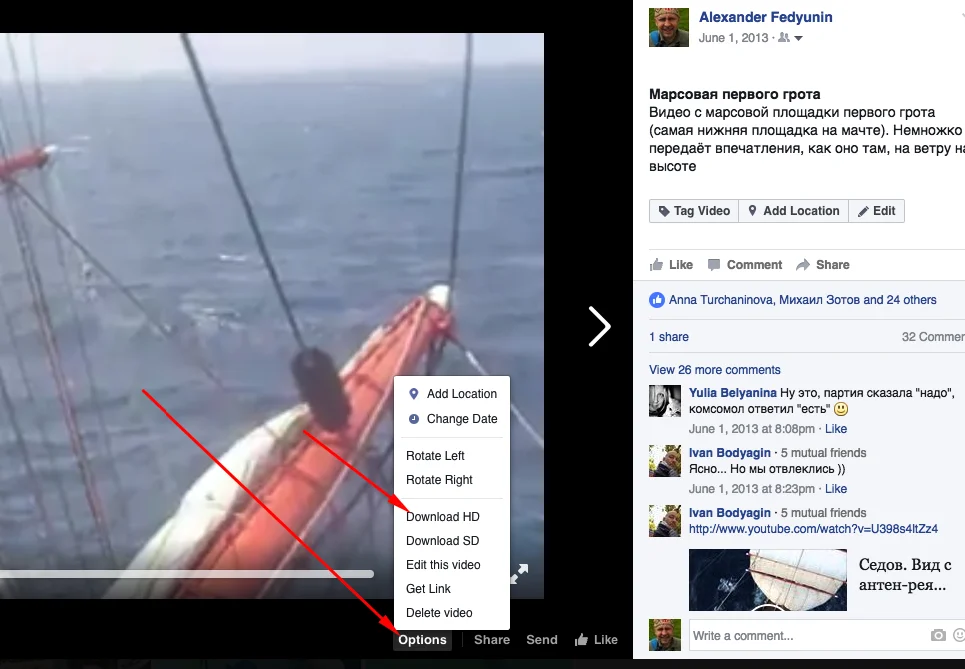Choose Rotate Left in the menu

pos(435,456)
